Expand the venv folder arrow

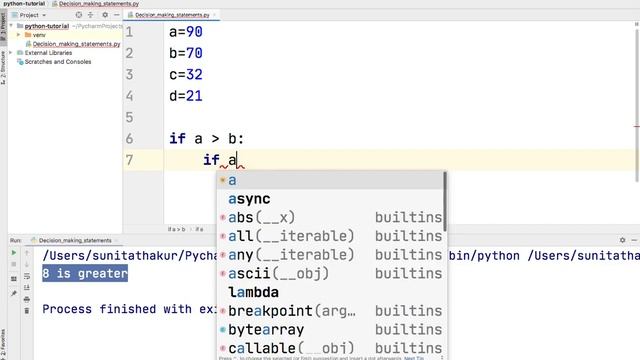click(18, 35)
